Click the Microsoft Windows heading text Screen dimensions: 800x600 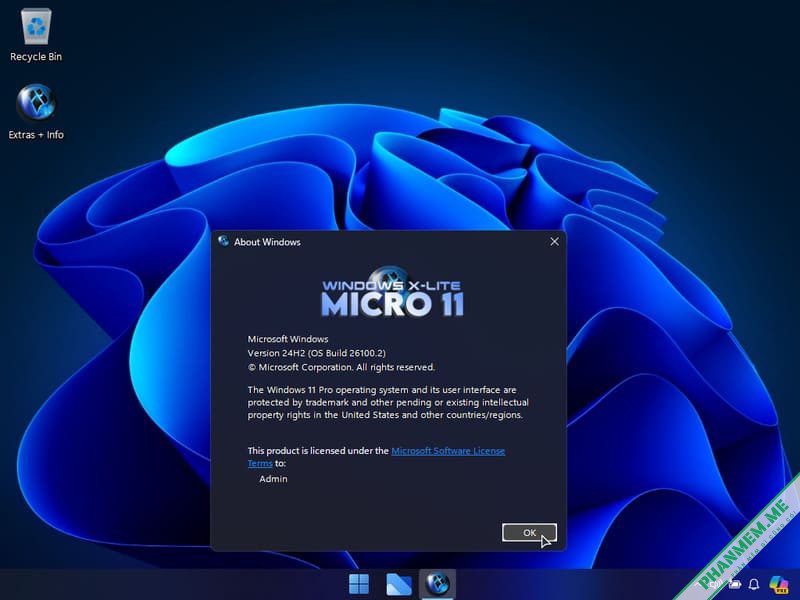click(288, 339)
